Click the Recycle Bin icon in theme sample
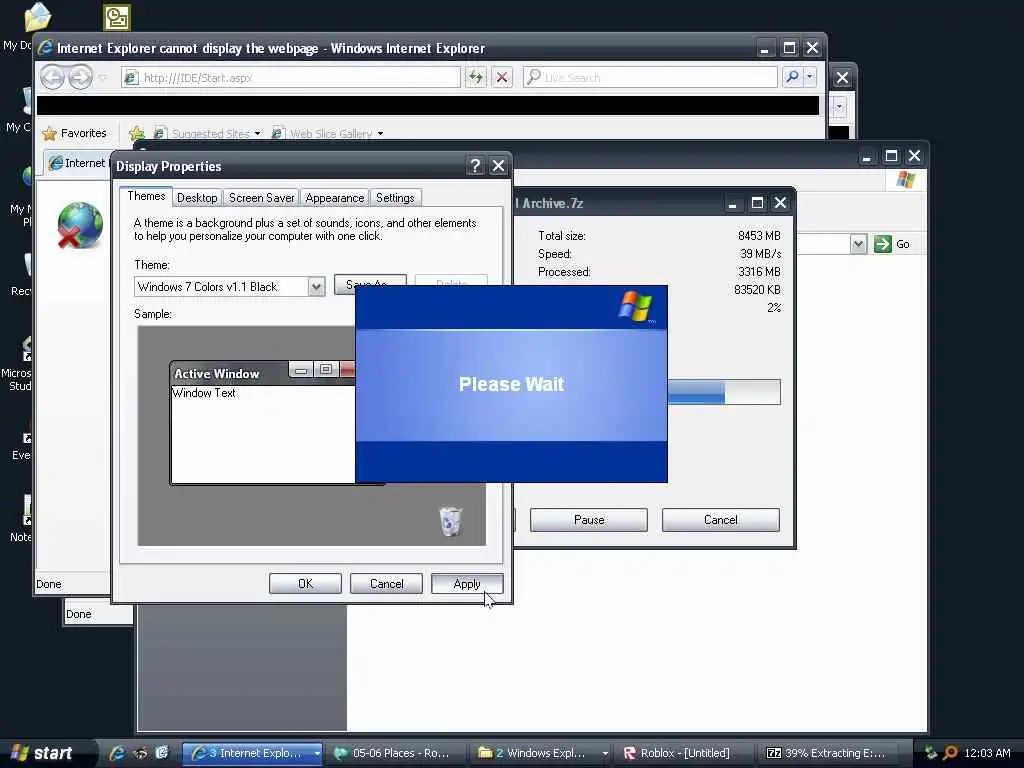1024x768 pixels. [451, 521]
